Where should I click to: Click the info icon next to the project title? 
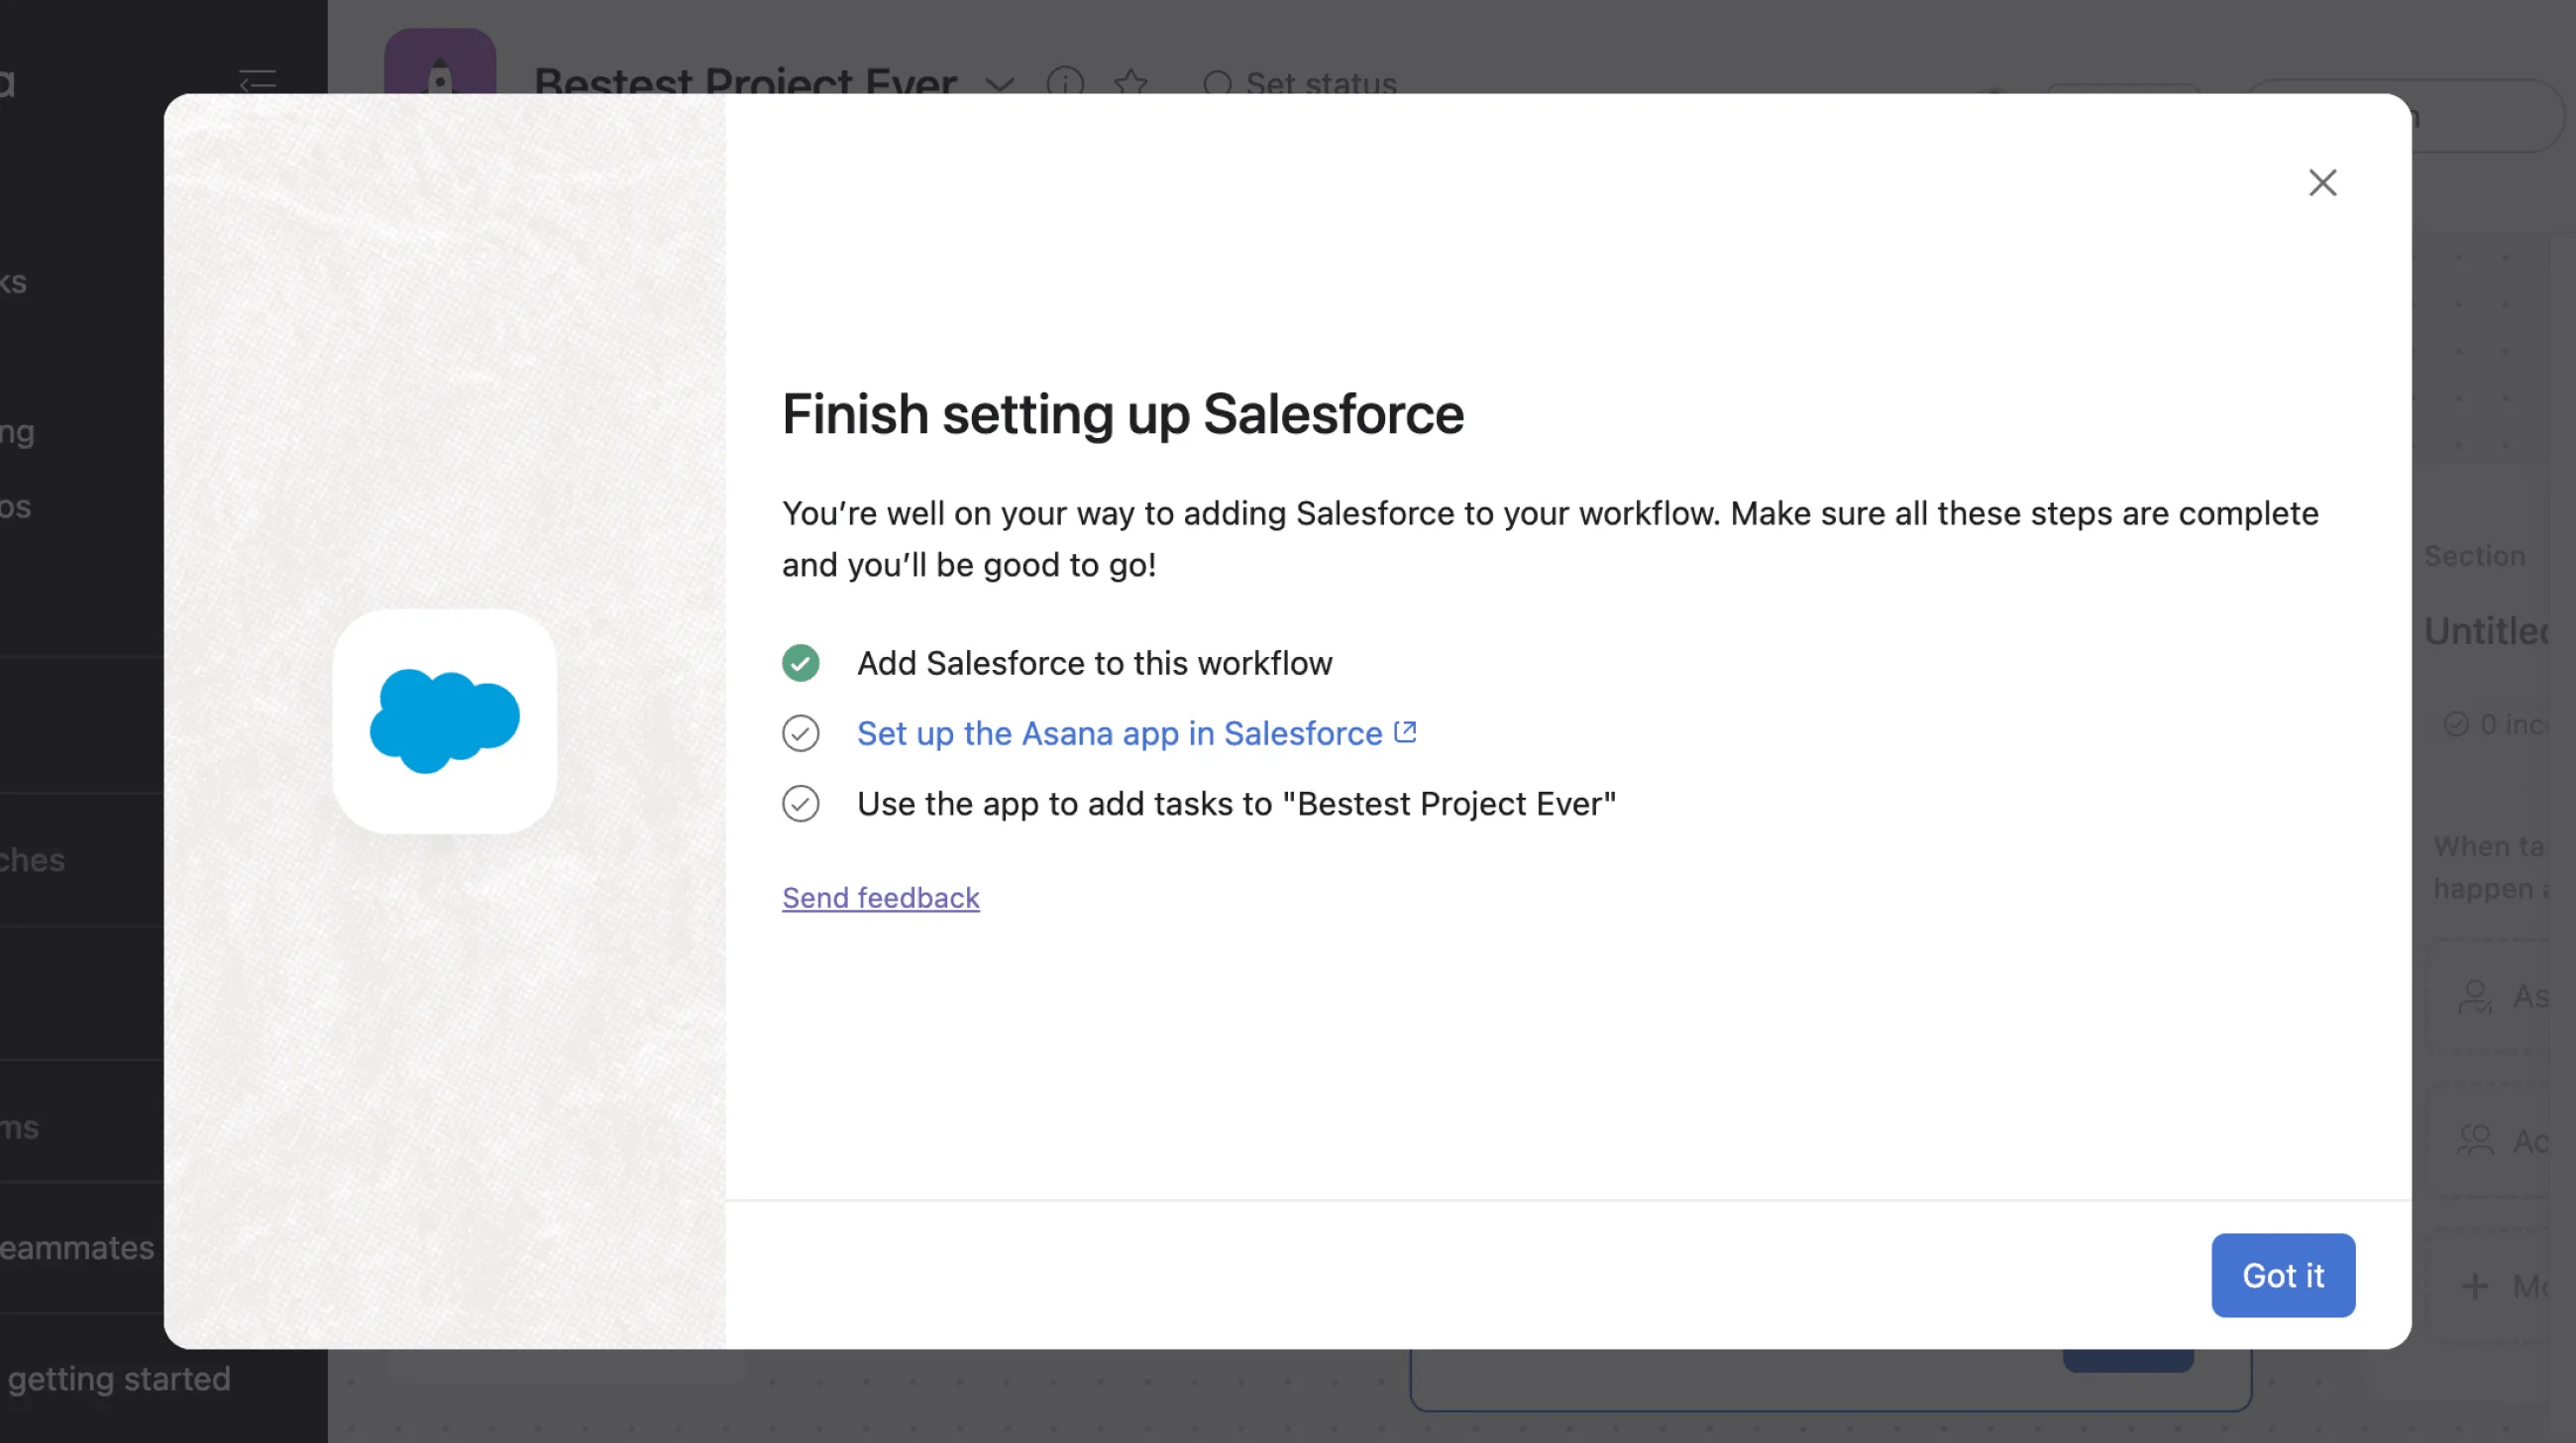tap(1066, 84)
